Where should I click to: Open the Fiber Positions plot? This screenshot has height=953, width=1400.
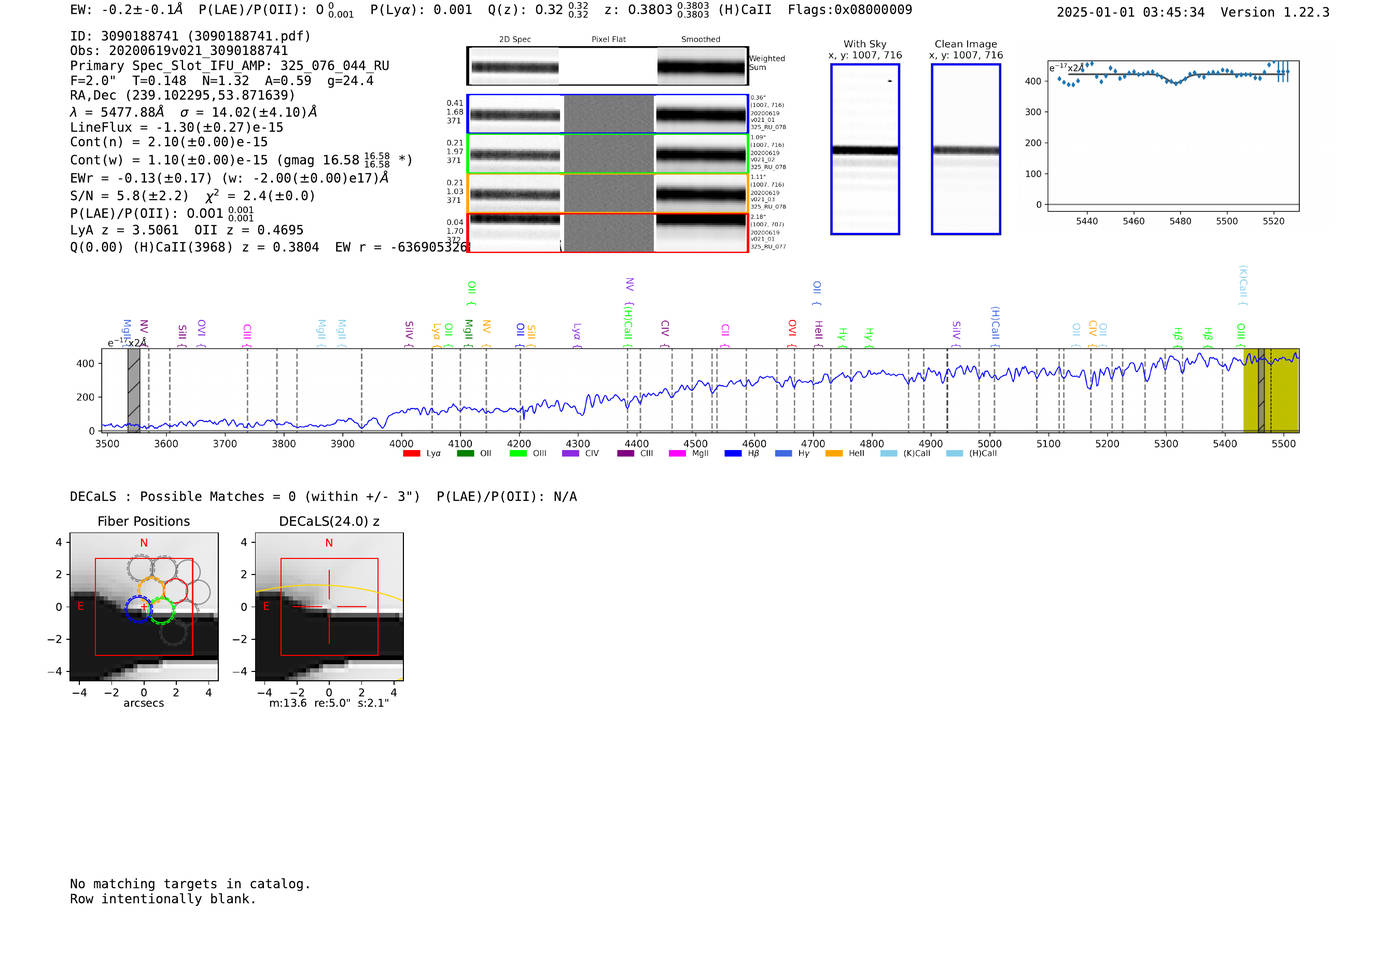coord(144,606)
